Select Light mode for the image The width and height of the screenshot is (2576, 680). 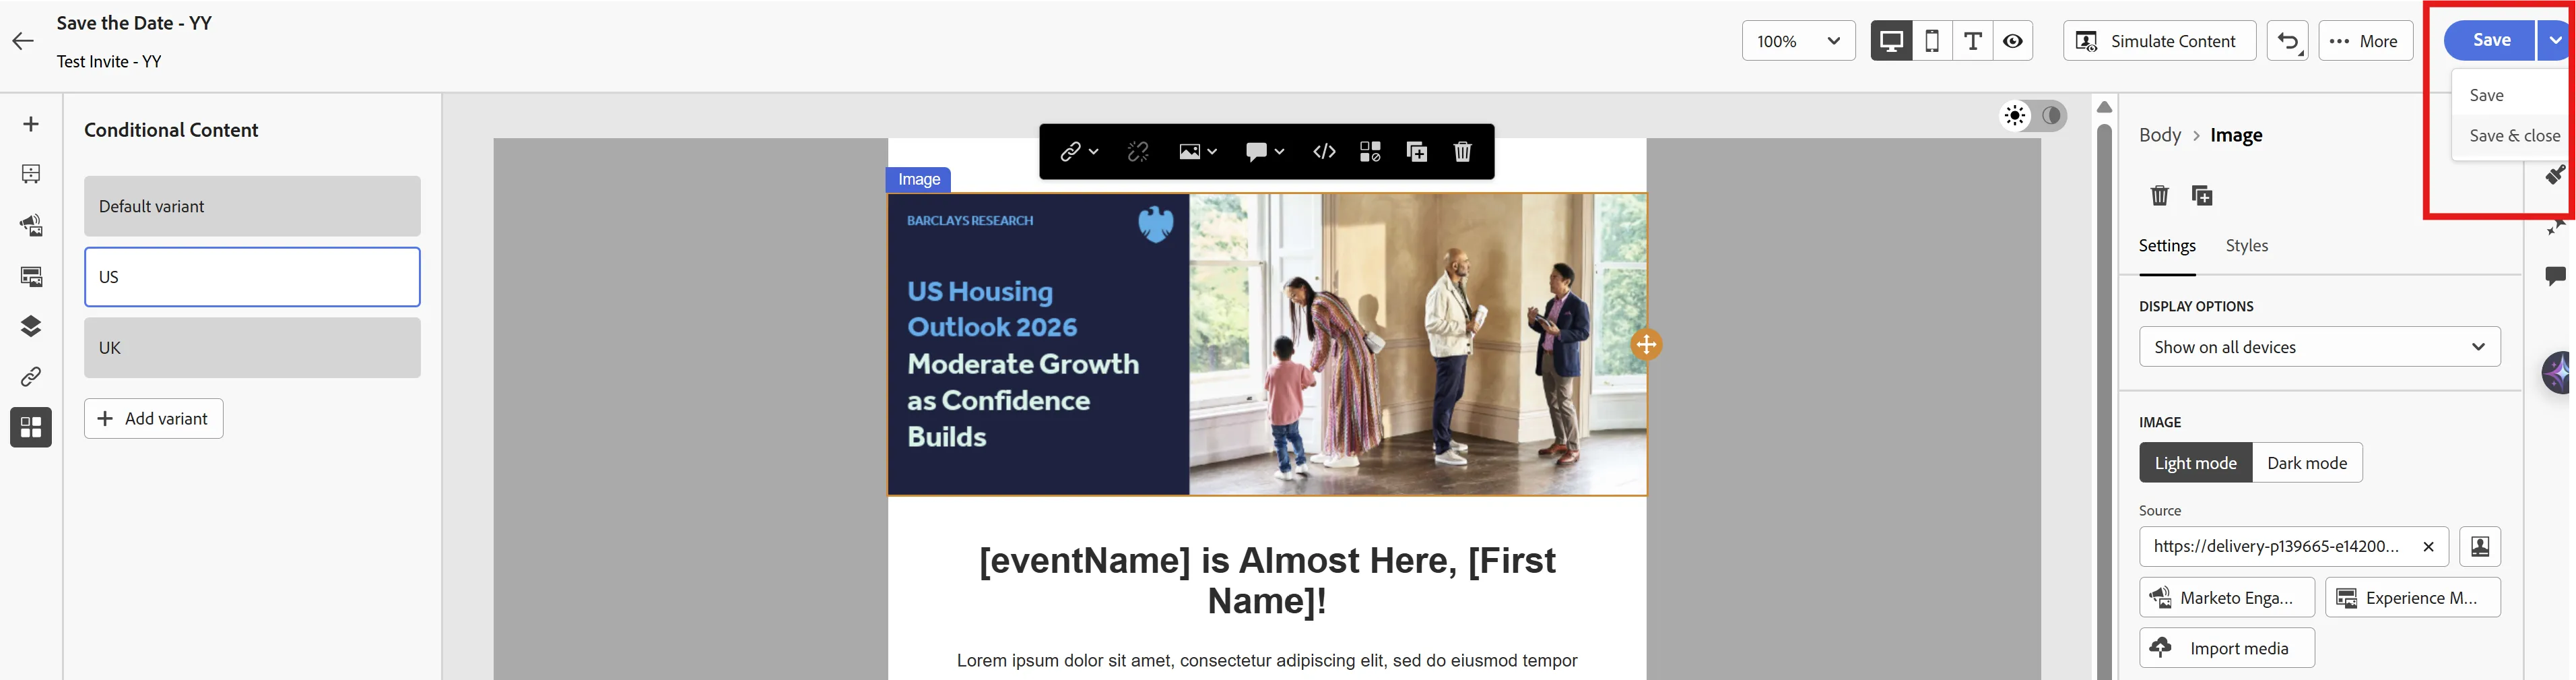(2195, 463)
